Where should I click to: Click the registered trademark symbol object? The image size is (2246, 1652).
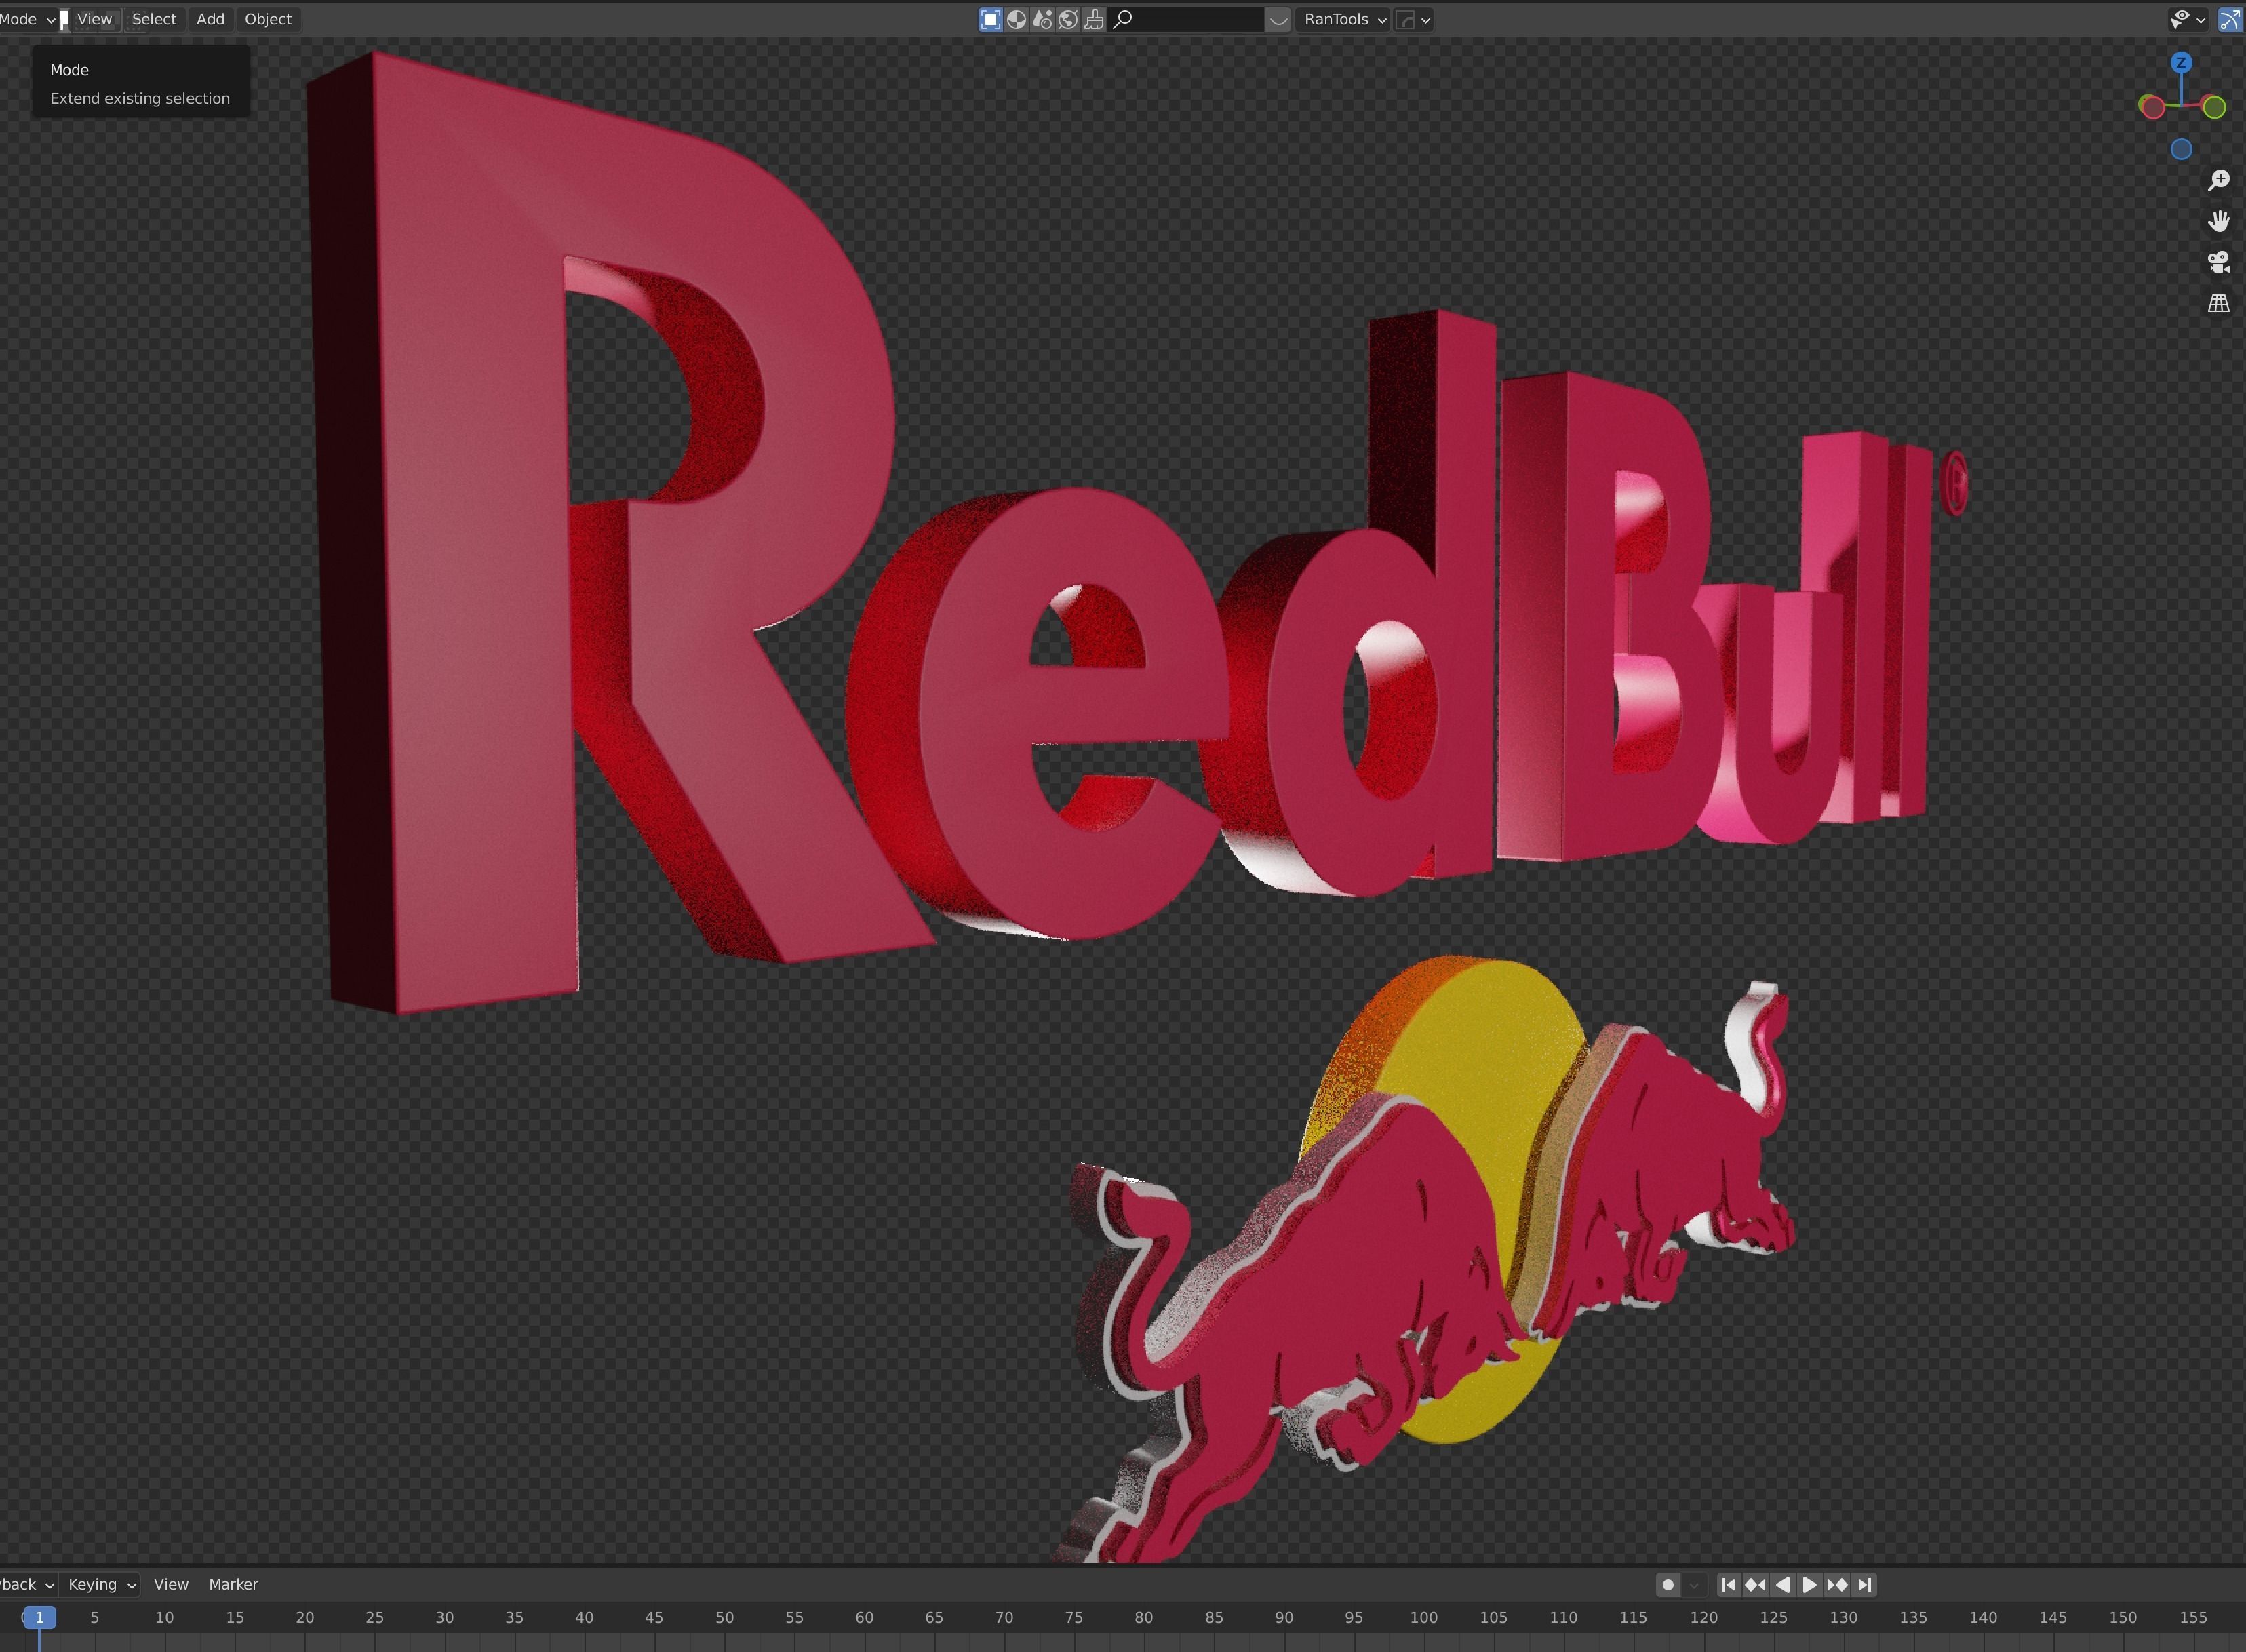coord(1953,484)
